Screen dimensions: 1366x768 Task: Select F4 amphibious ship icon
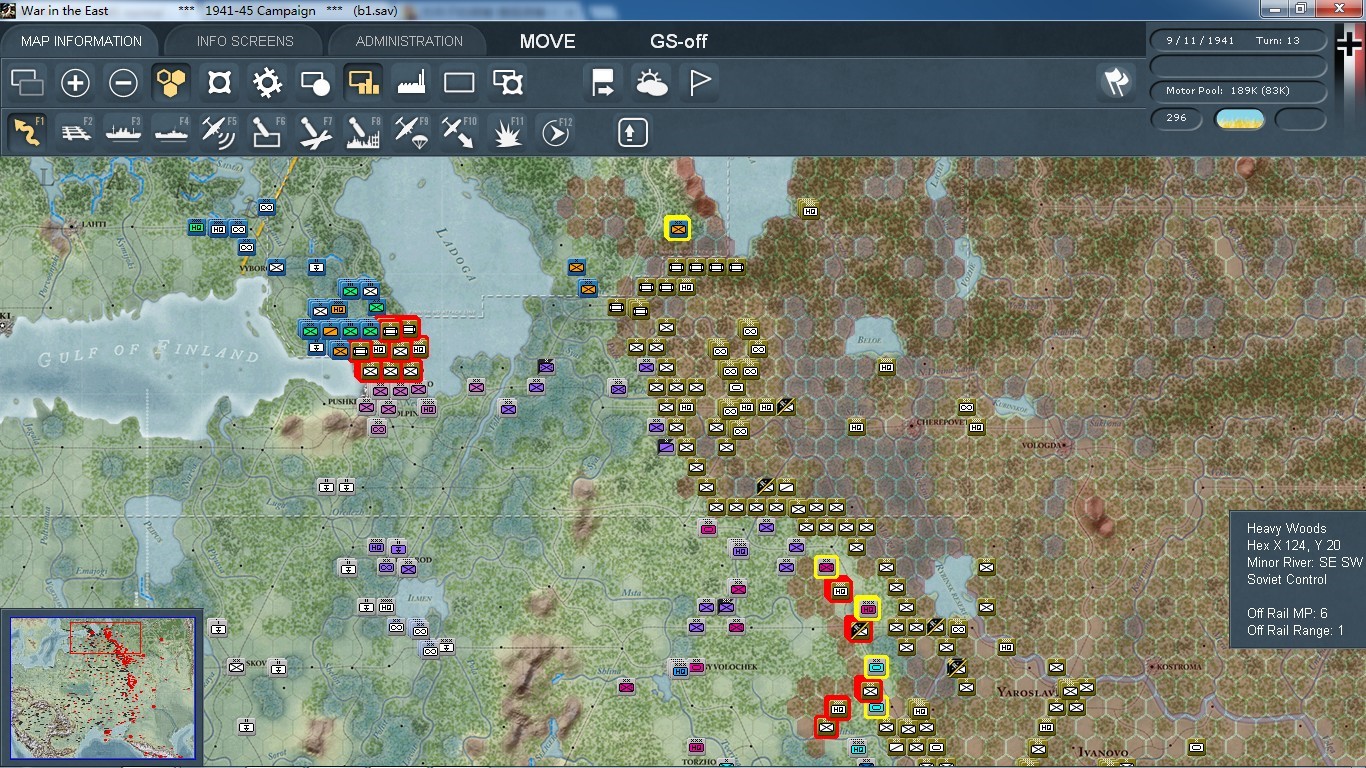(x=172, y=132)
